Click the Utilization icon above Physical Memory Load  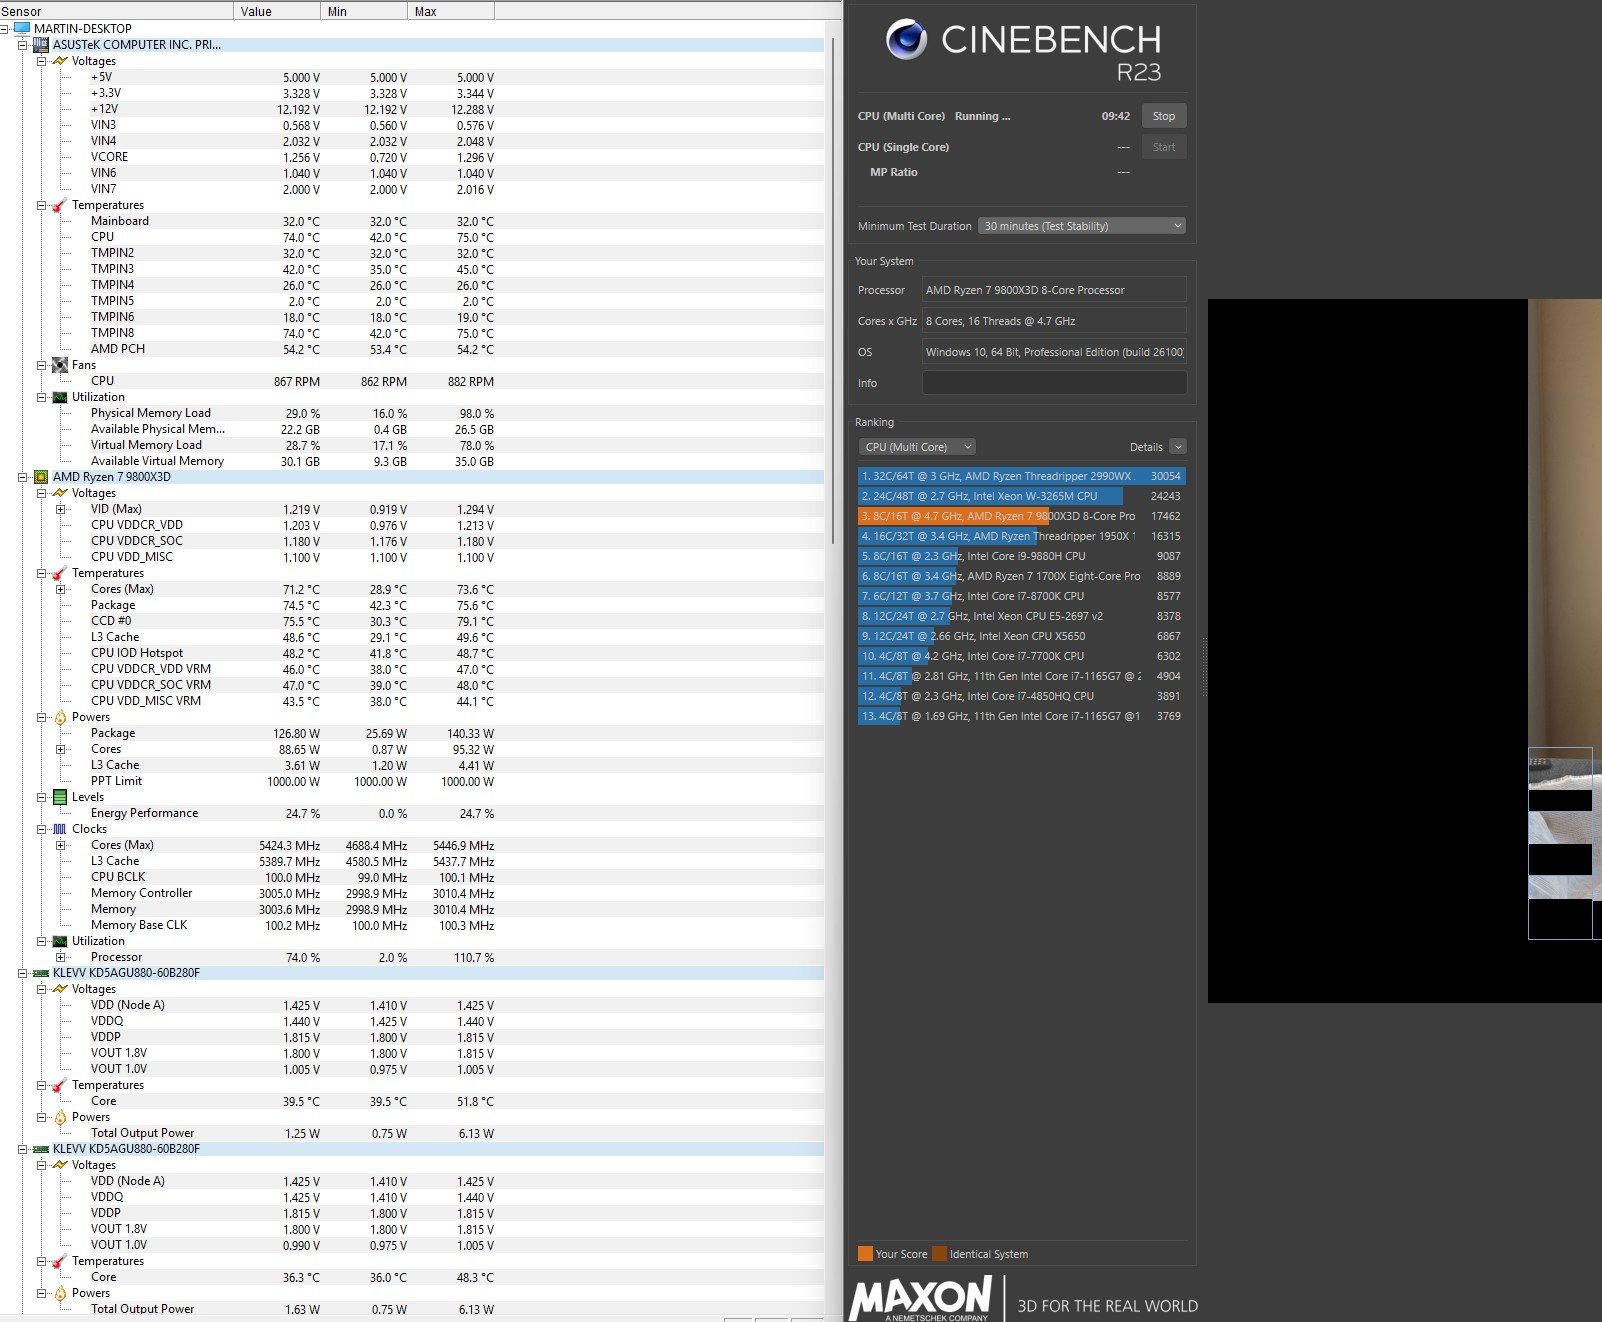tap(60, 396)
